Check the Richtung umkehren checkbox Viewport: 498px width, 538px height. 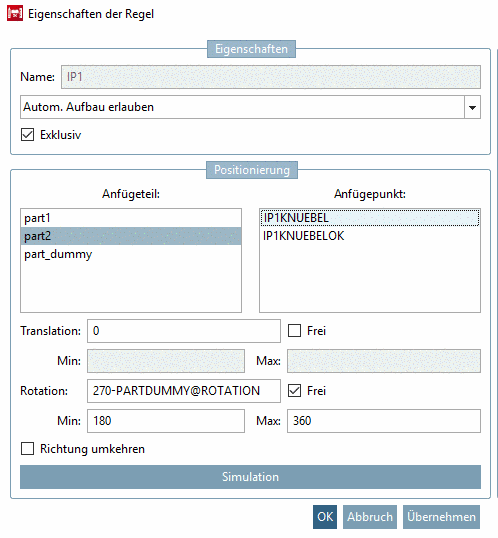coord(27,449)
